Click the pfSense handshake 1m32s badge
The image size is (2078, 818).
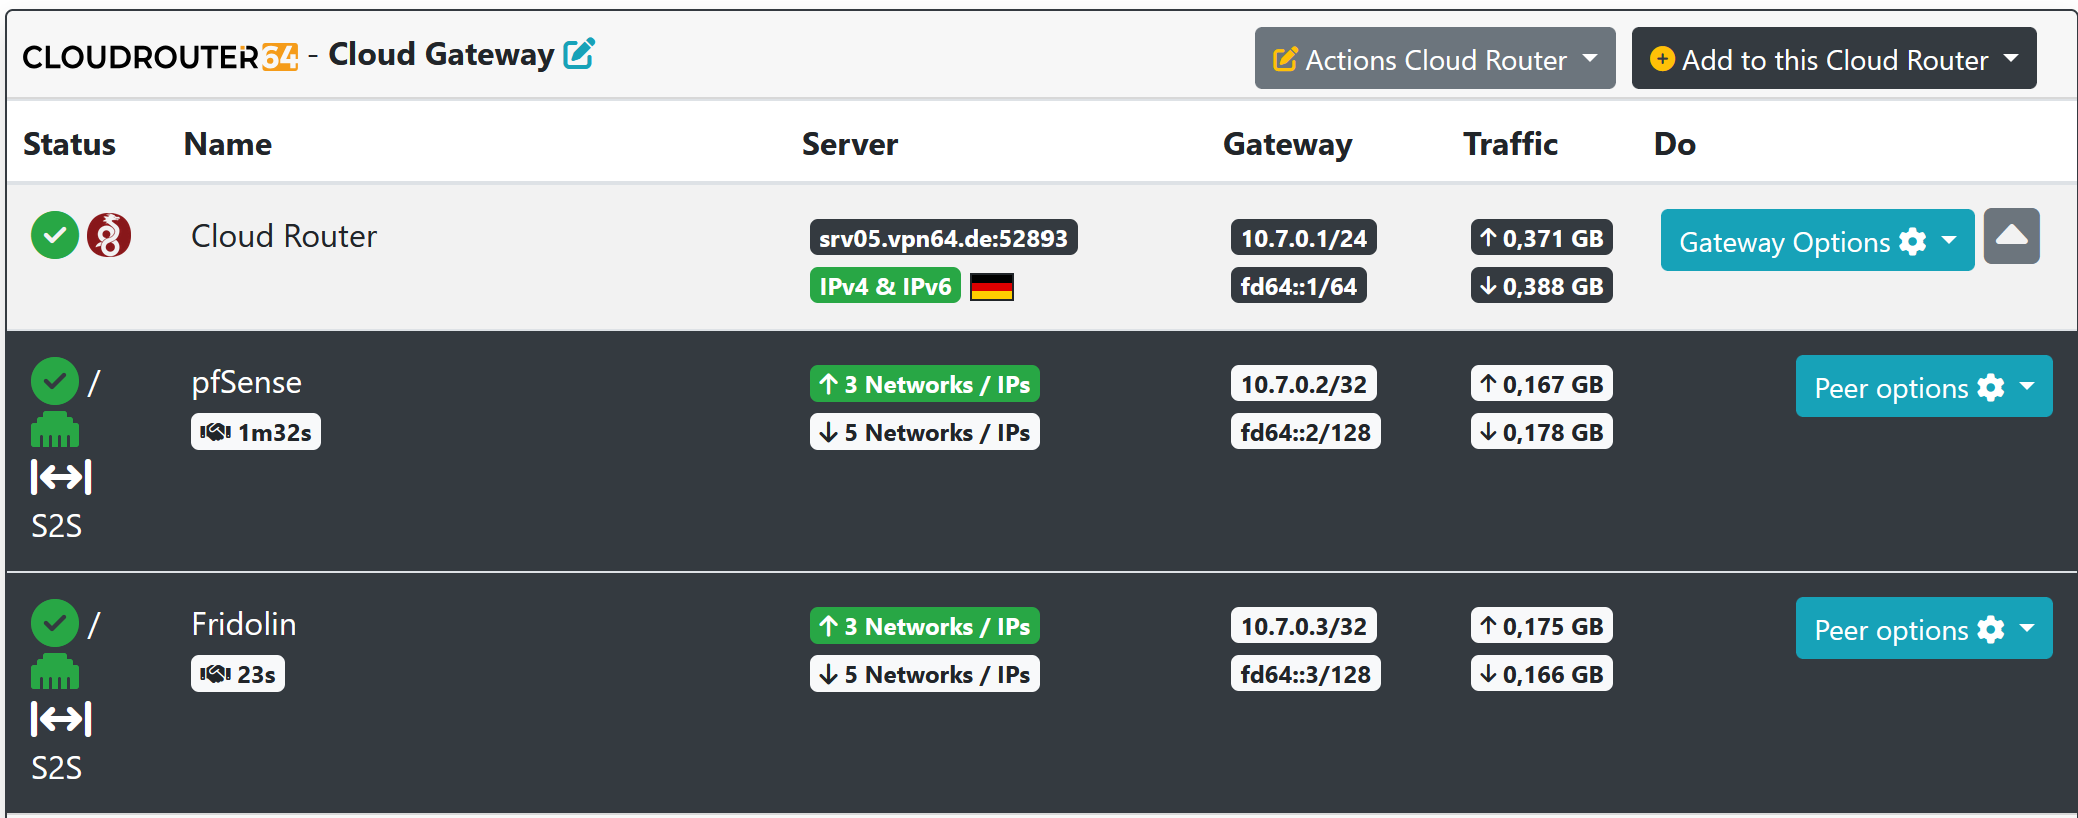pos(256,432)
